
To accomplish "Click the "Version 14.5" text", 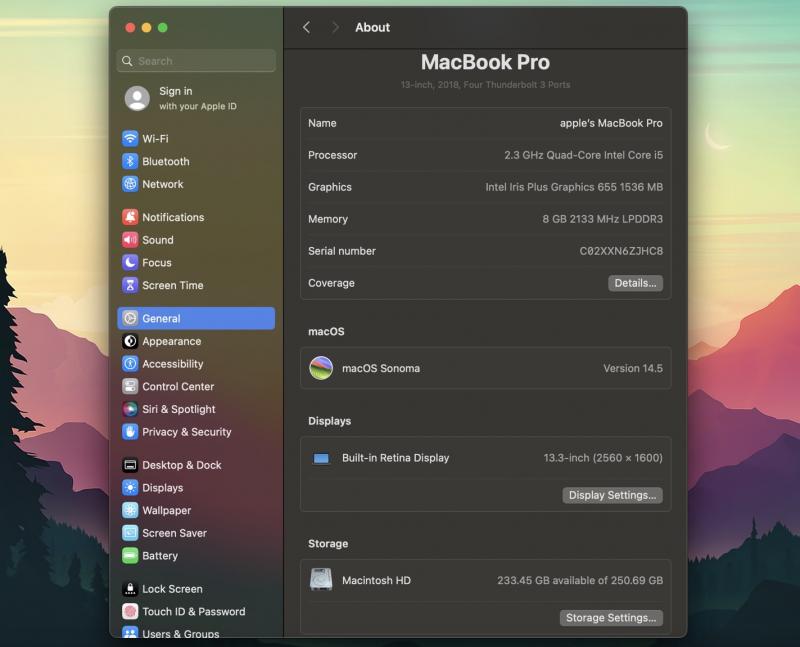I will (633, 368).
